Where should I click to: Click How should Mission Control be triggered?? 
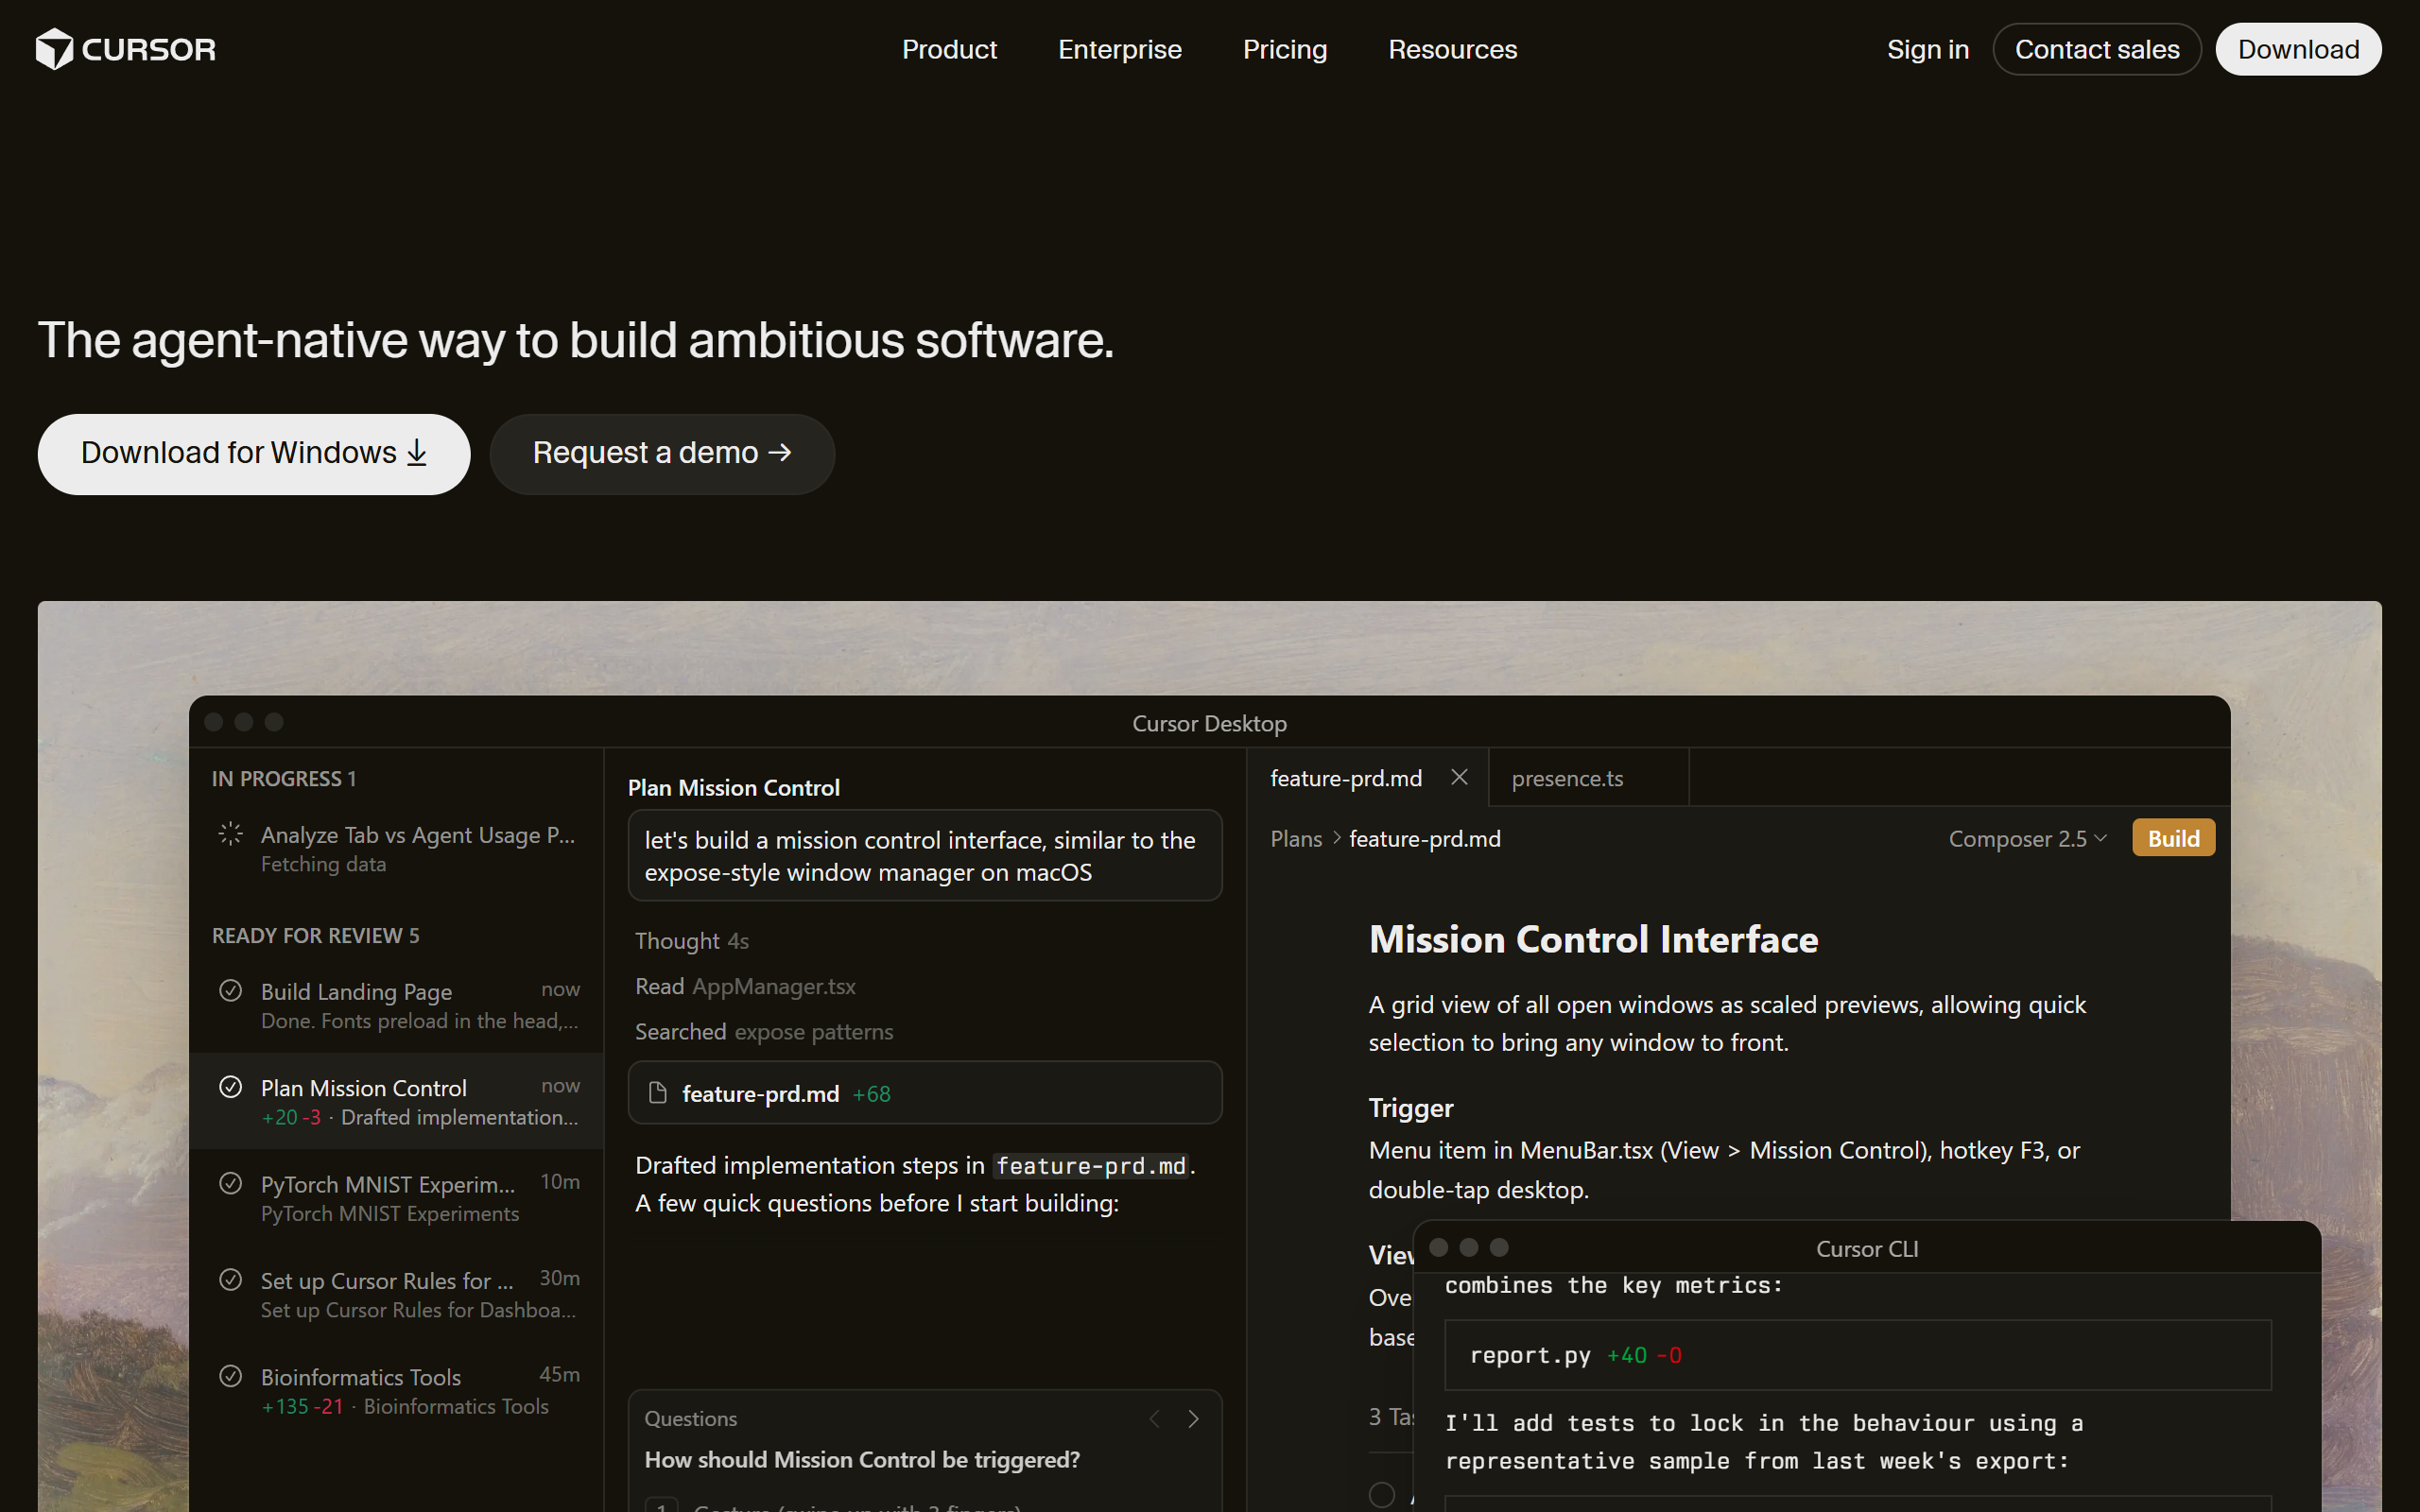tap(861, 1459)
